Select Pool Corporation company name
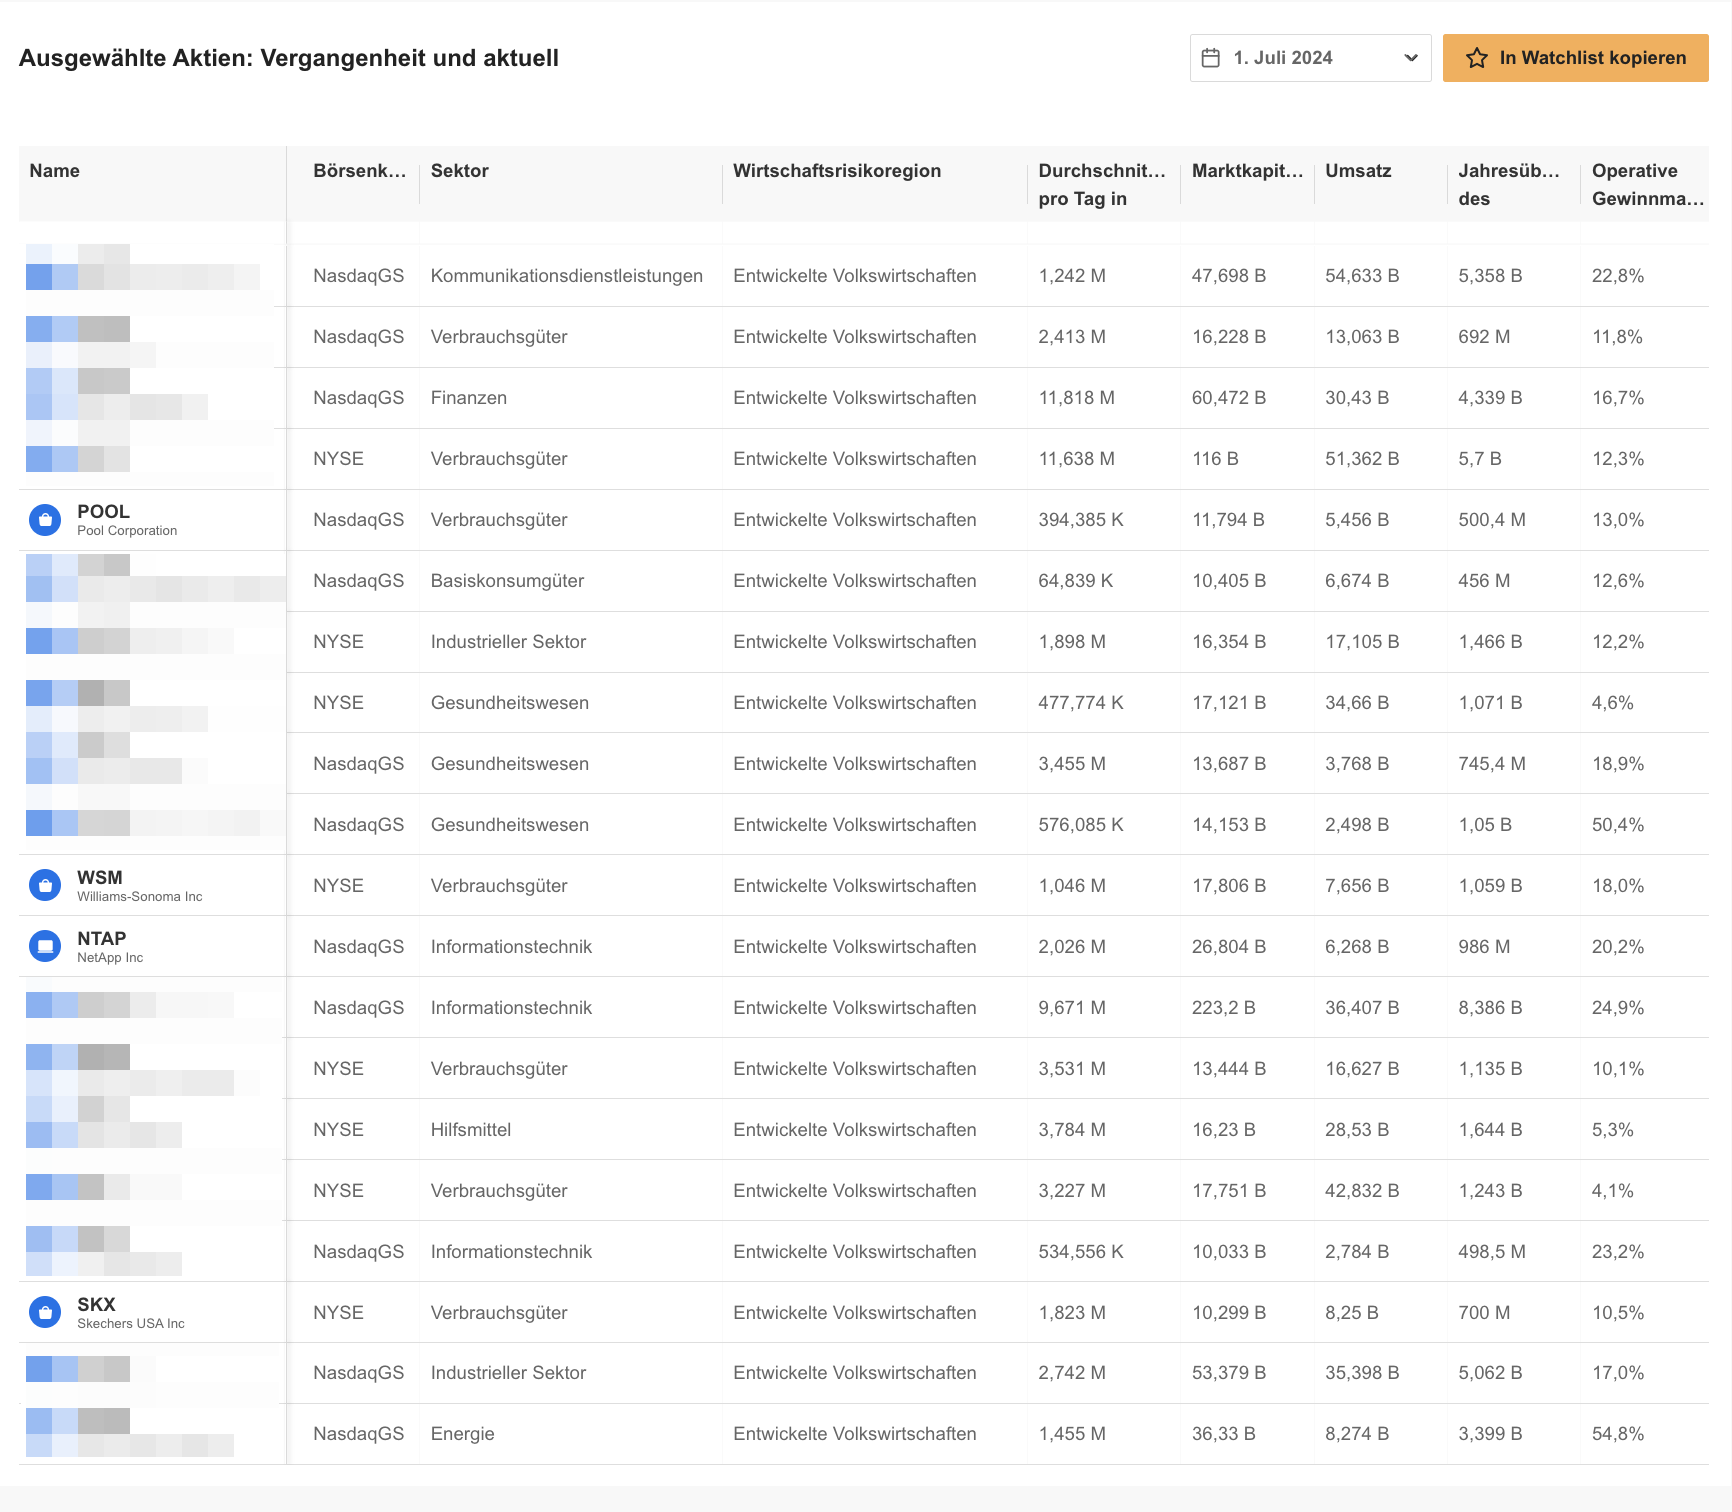This screenshot has height=1512, width=1732. point(127,531)
